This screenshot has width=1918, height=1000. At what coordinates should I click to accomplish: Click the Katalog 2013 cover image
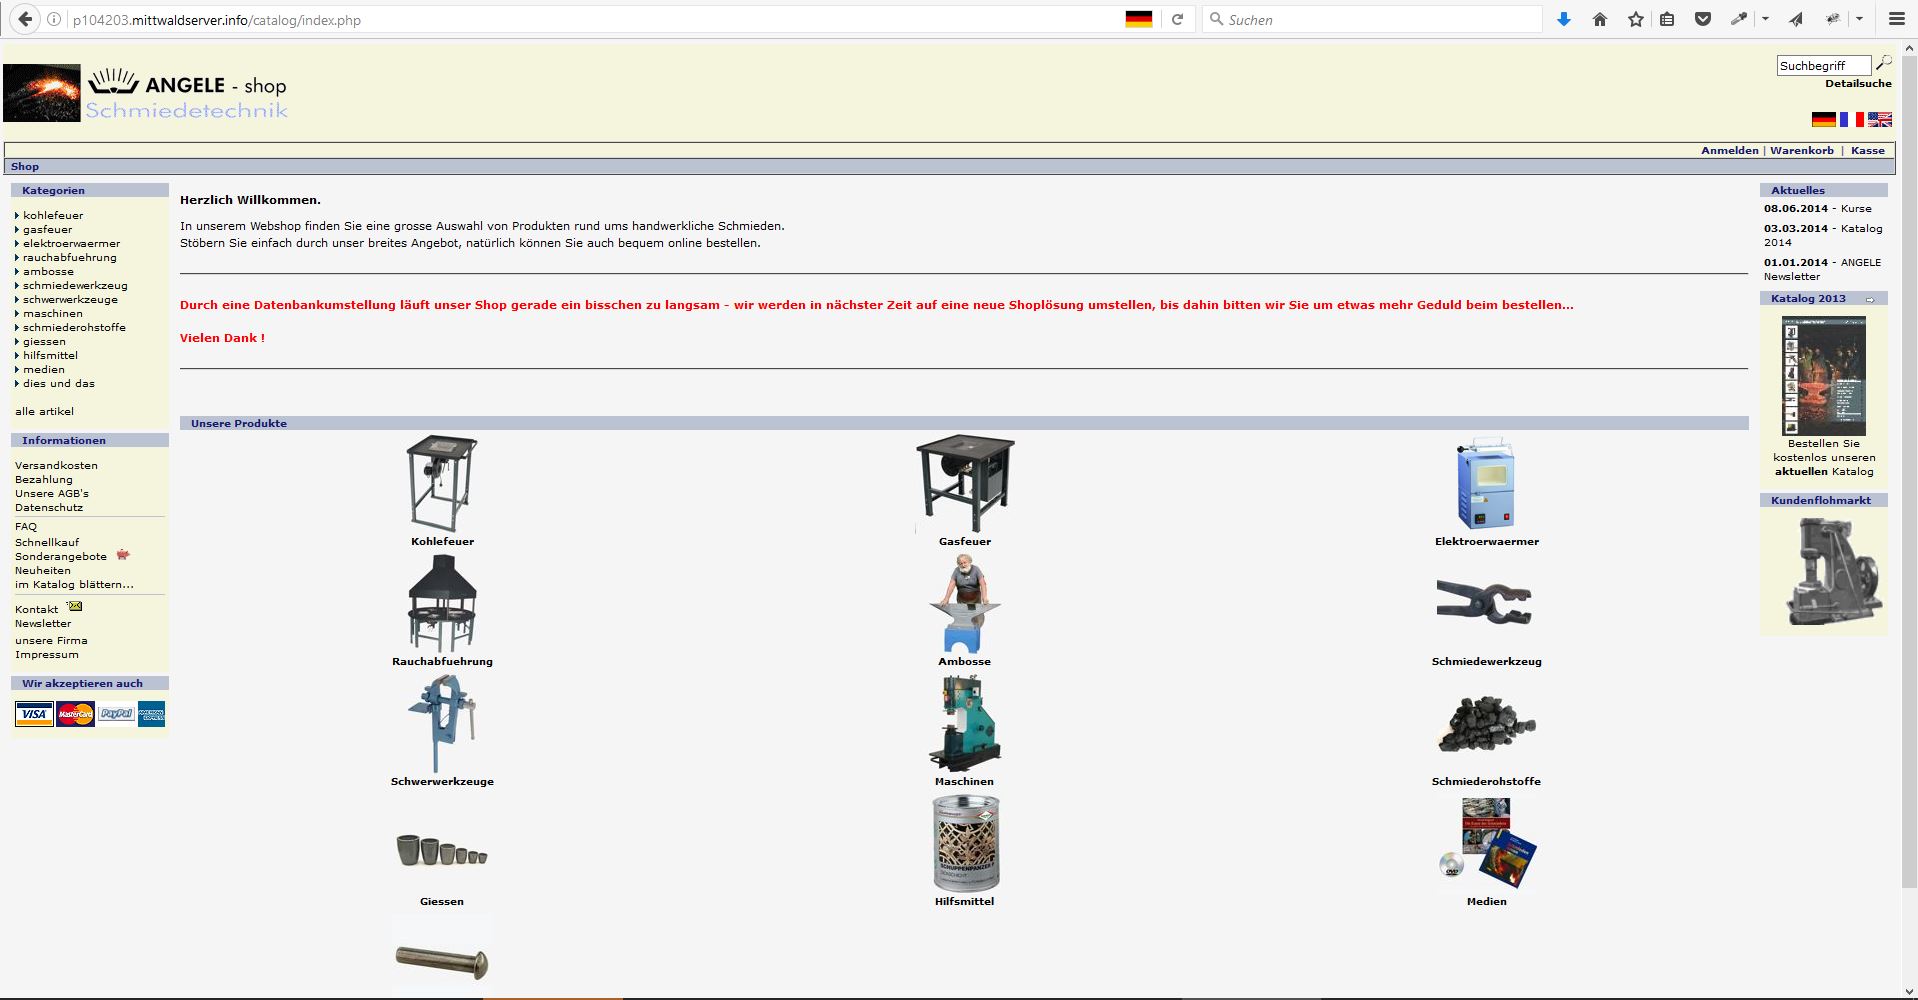1823,376
